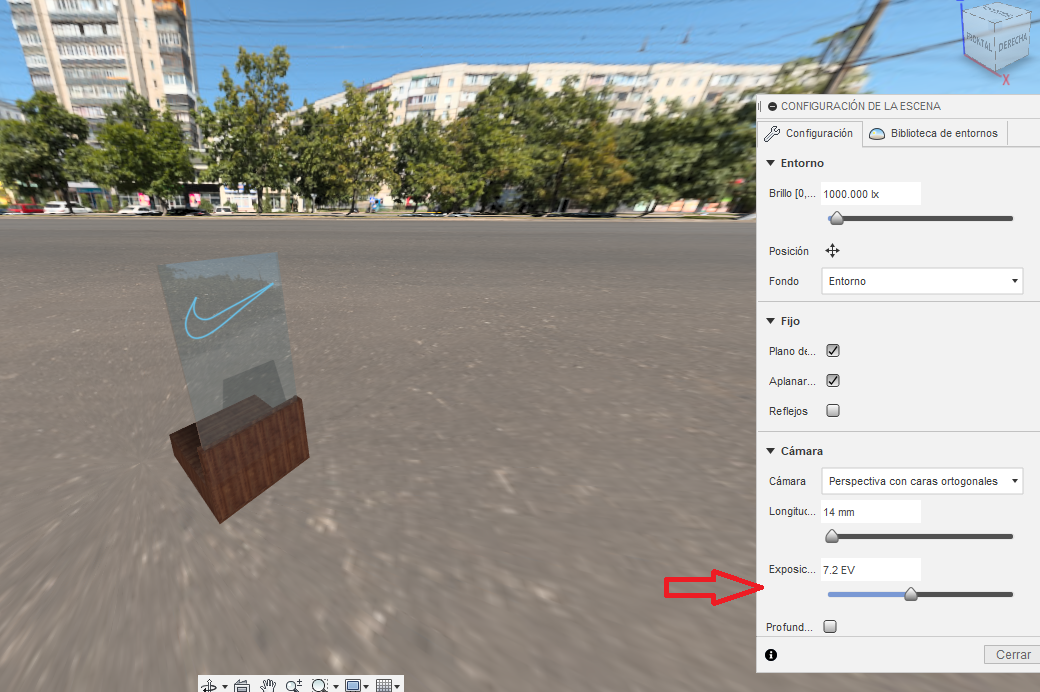Open the Orbit tool dropdown arrow

coord(225,687)
